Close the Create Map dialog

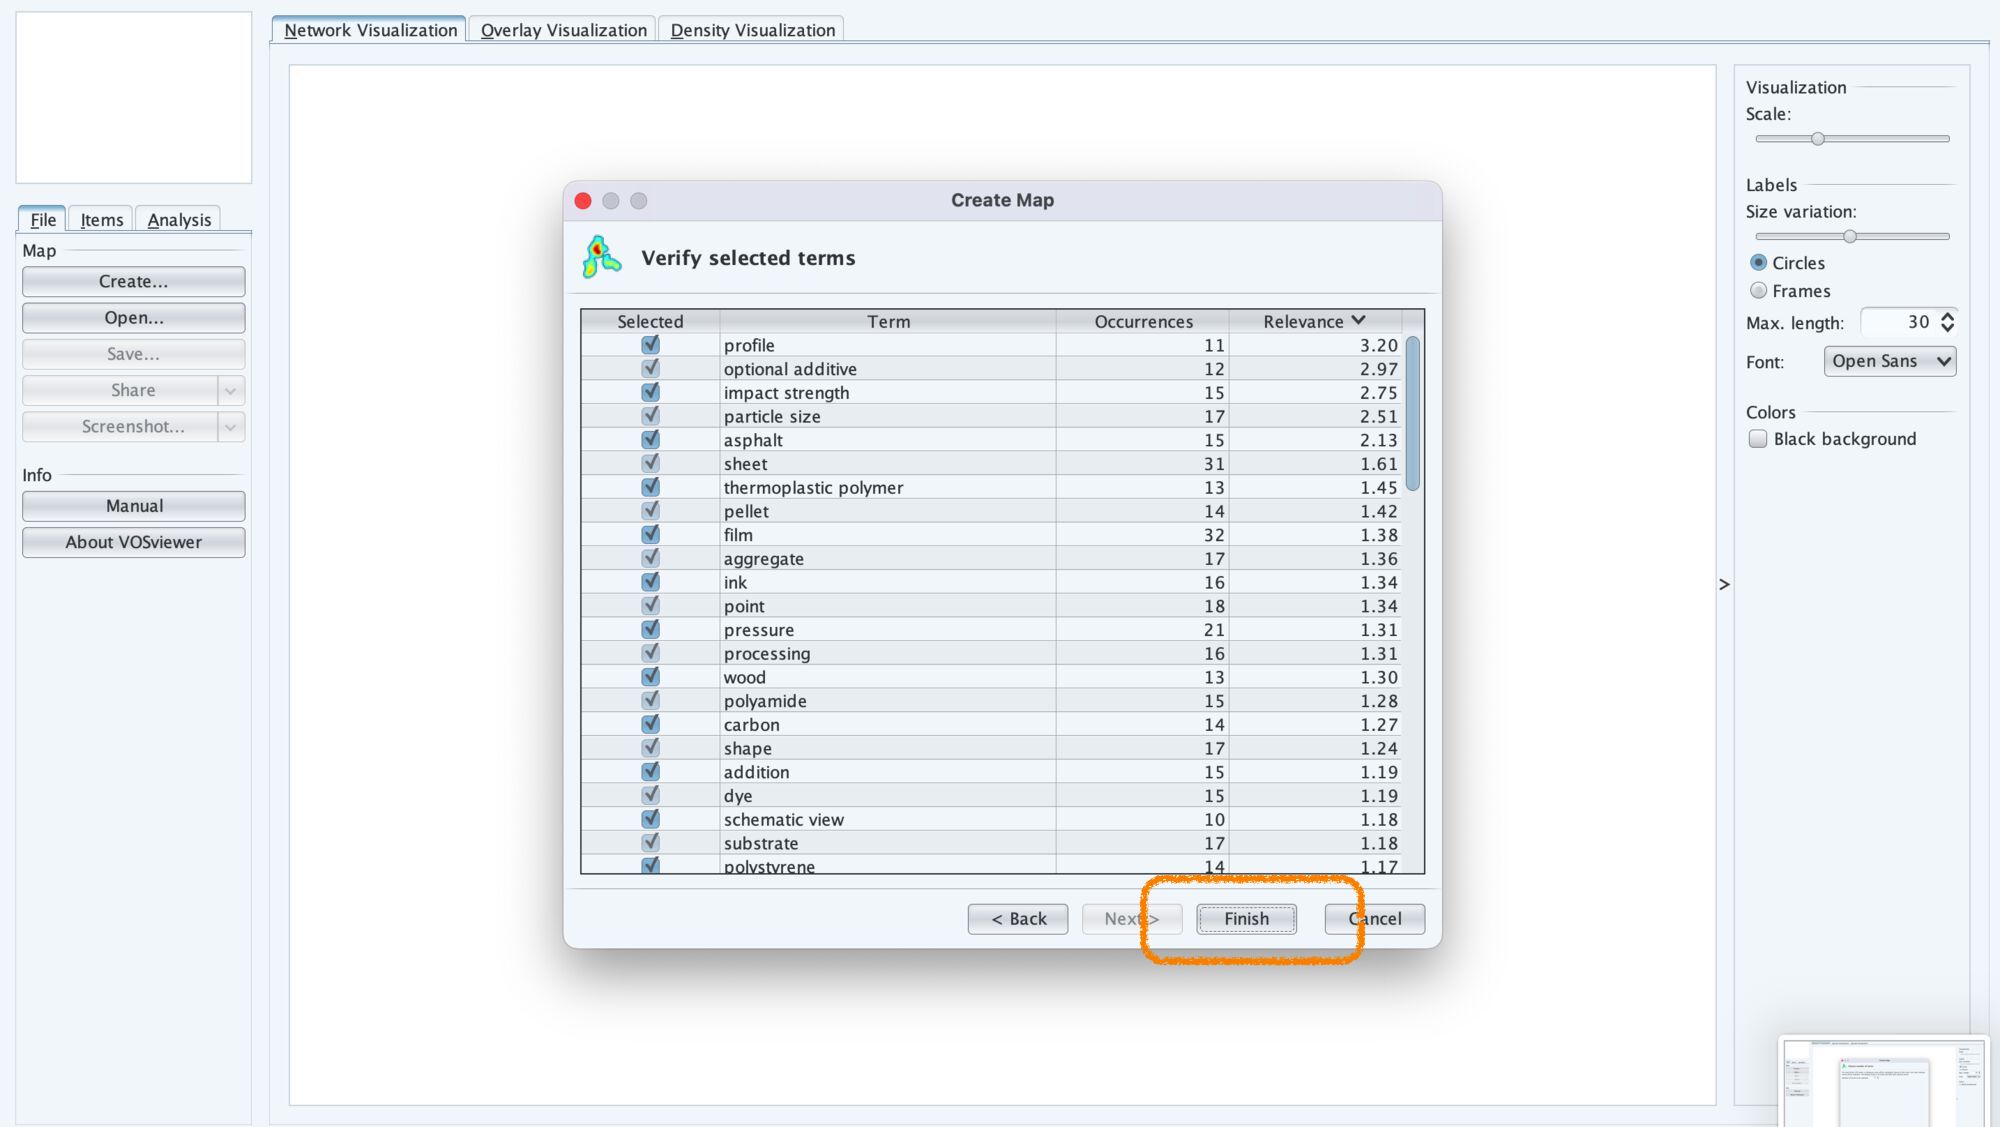(583, 200)
